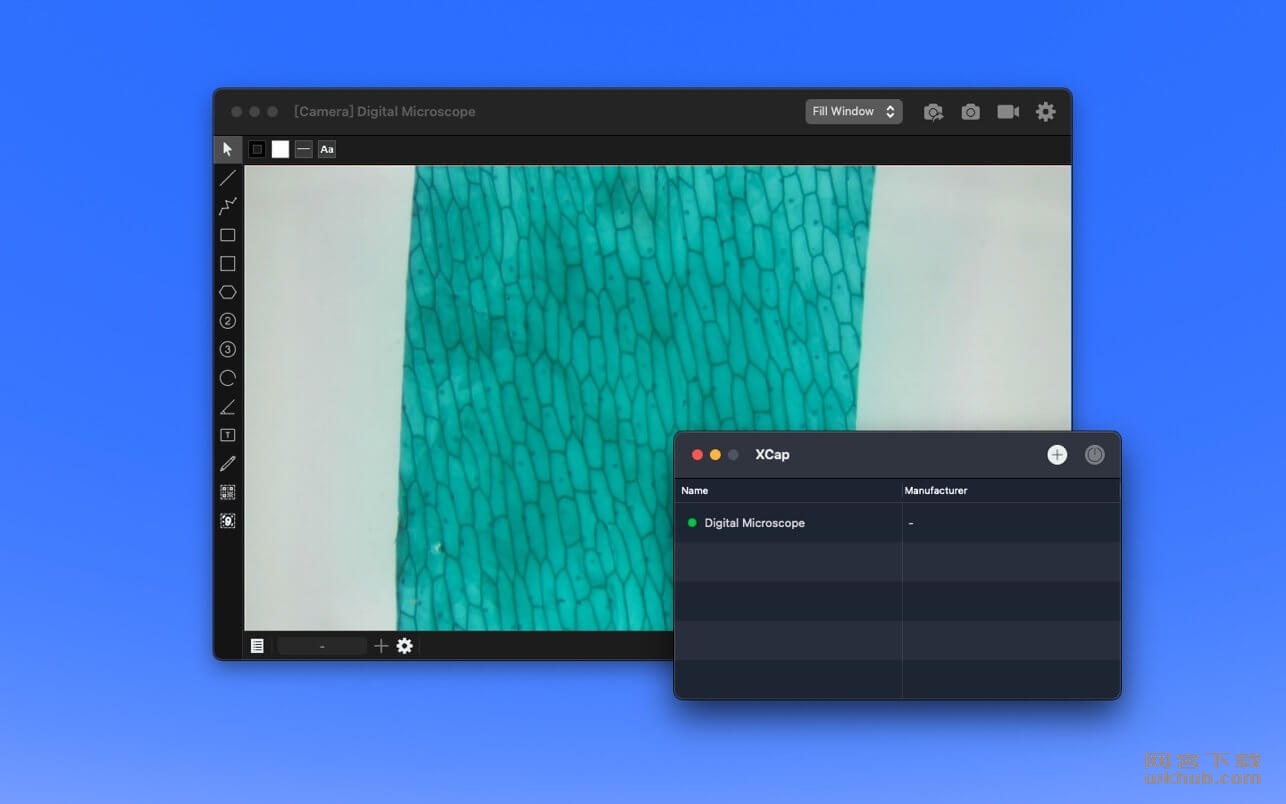Select the straight line measurement tool

(x=228, y=178)
